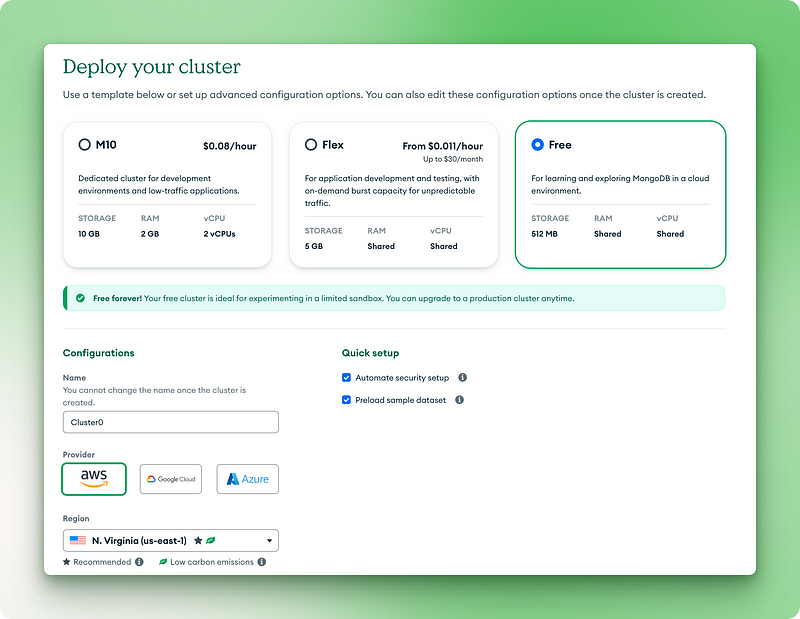Screen dimensions: 800x619
Task: Click the Quick setup section heading
Action: [x=370, y=353]
